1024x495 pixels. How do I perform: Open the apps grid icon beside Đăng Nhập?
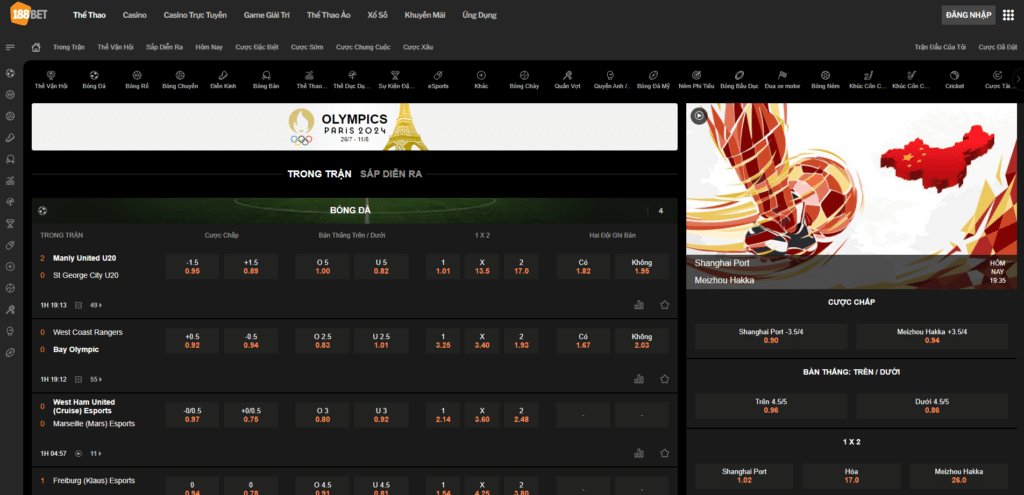tap(1008, 15)
